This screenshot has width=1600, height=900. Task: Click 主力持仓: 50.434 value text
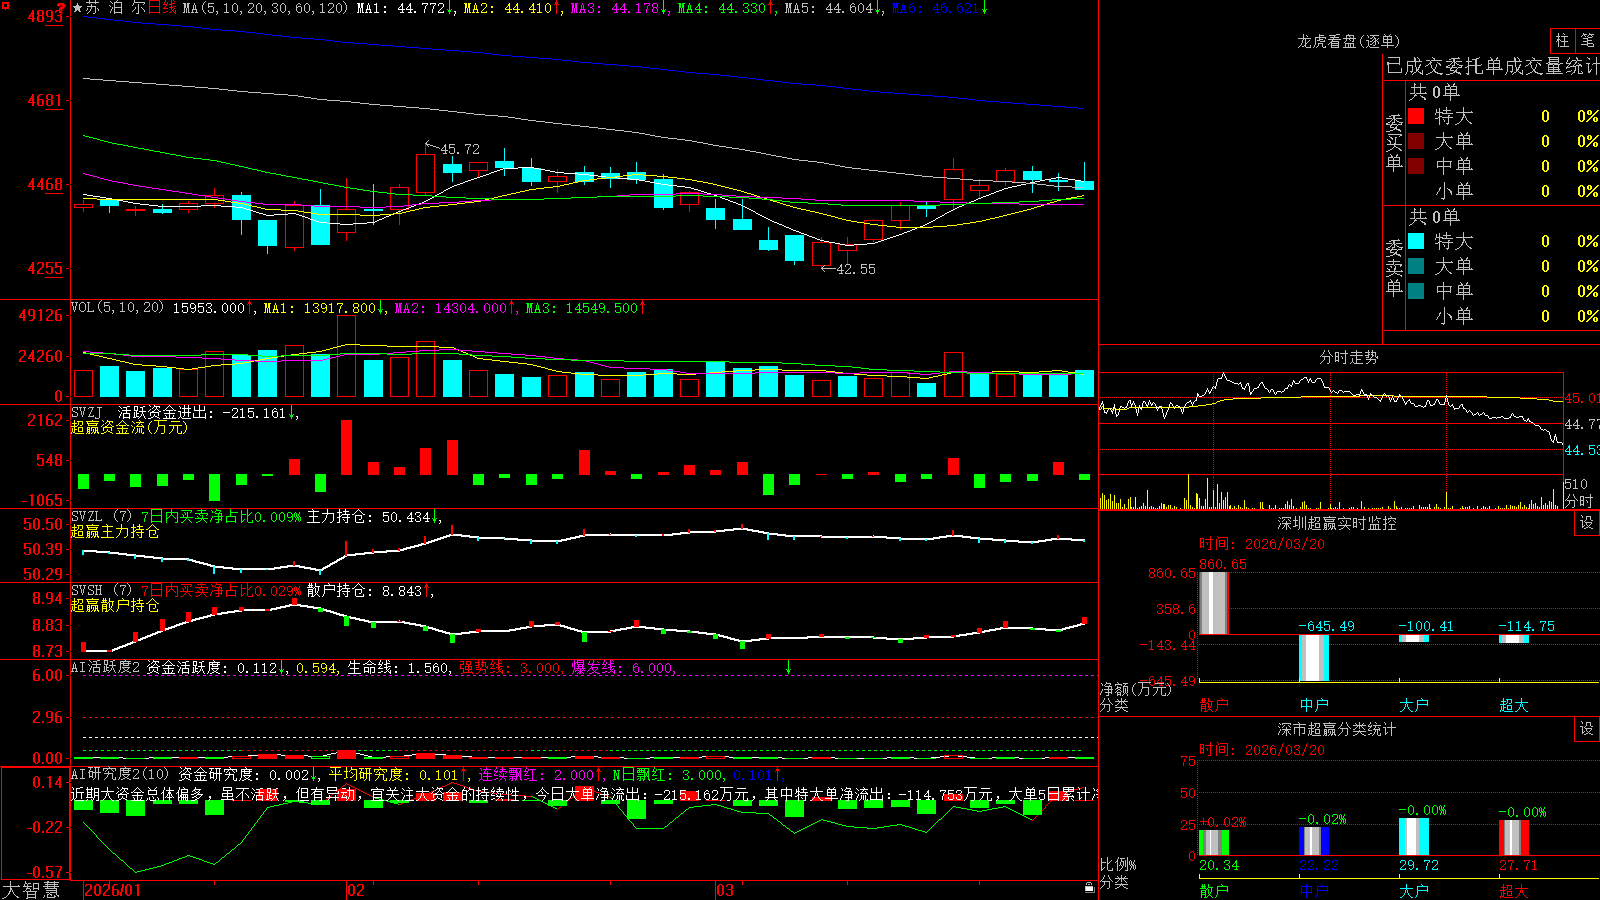click(x=368, y=516)
